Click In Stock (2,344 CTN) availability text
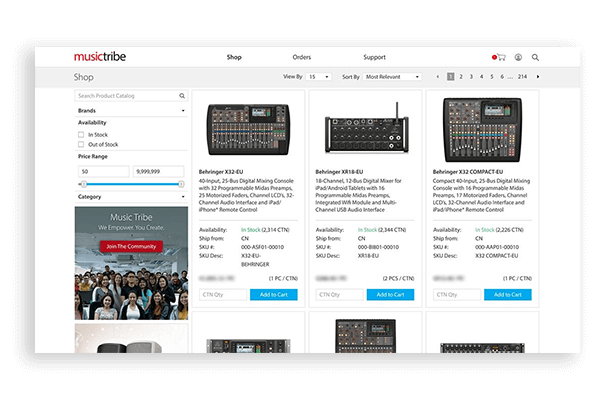This screenshot has height=400, width=615. coord(382,230)
